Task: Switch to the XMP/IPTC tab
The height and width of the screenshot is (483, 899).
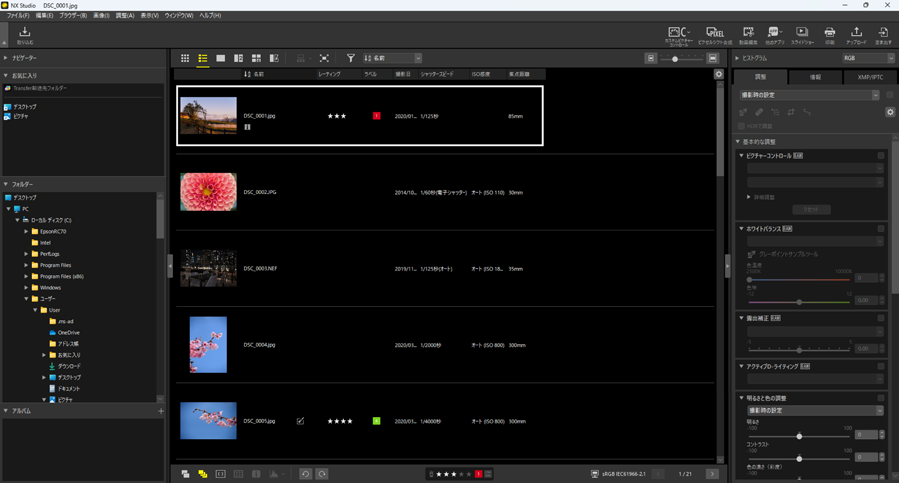Action: [870, 77]
